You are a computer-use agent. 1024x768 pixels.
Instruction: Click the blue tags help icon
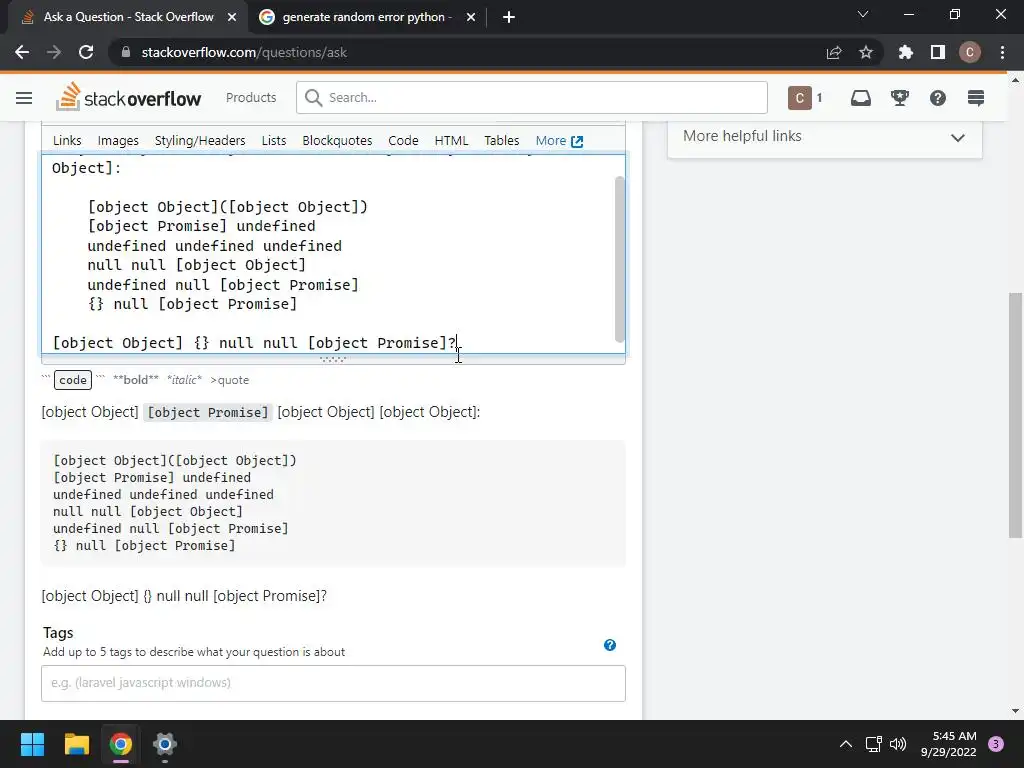[x=610, y=645]
